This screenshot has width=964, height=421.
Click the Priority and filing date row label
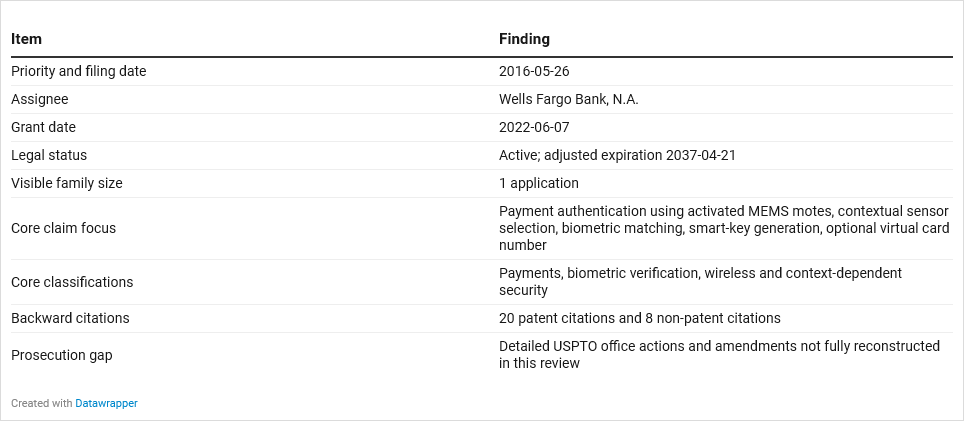(79, 71)
